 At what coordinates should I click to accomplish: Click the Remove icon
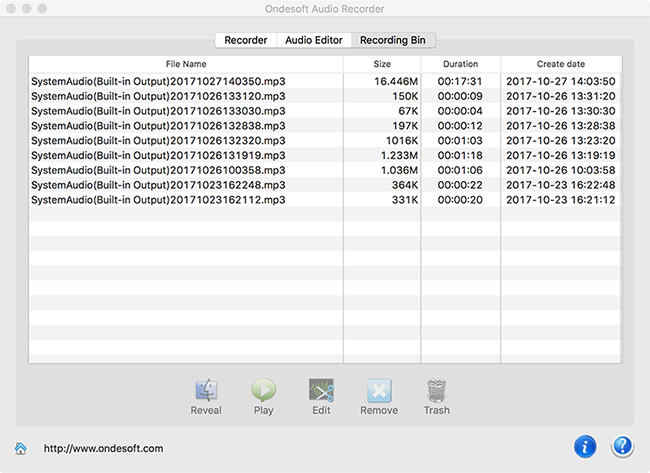click(379, 390)
